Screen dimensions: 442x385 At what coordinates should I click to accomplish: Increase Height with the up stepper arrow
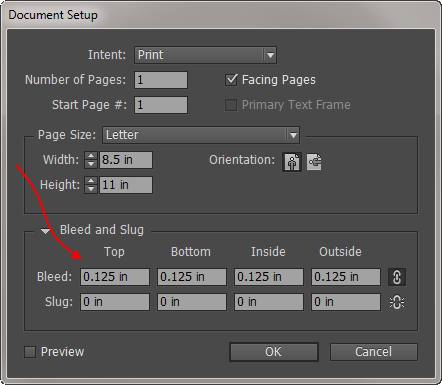click(x=91, y=181)
